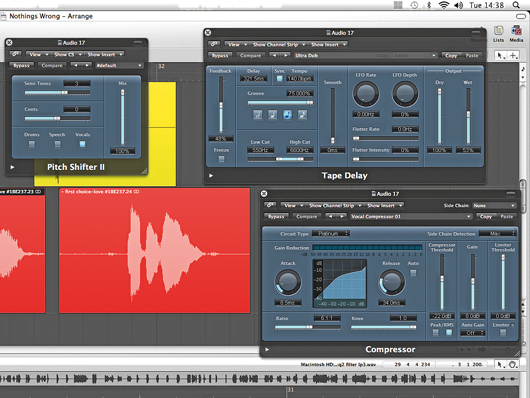
Task: Toggle Auto release in Compressor
Action: (x=413, y=273)
